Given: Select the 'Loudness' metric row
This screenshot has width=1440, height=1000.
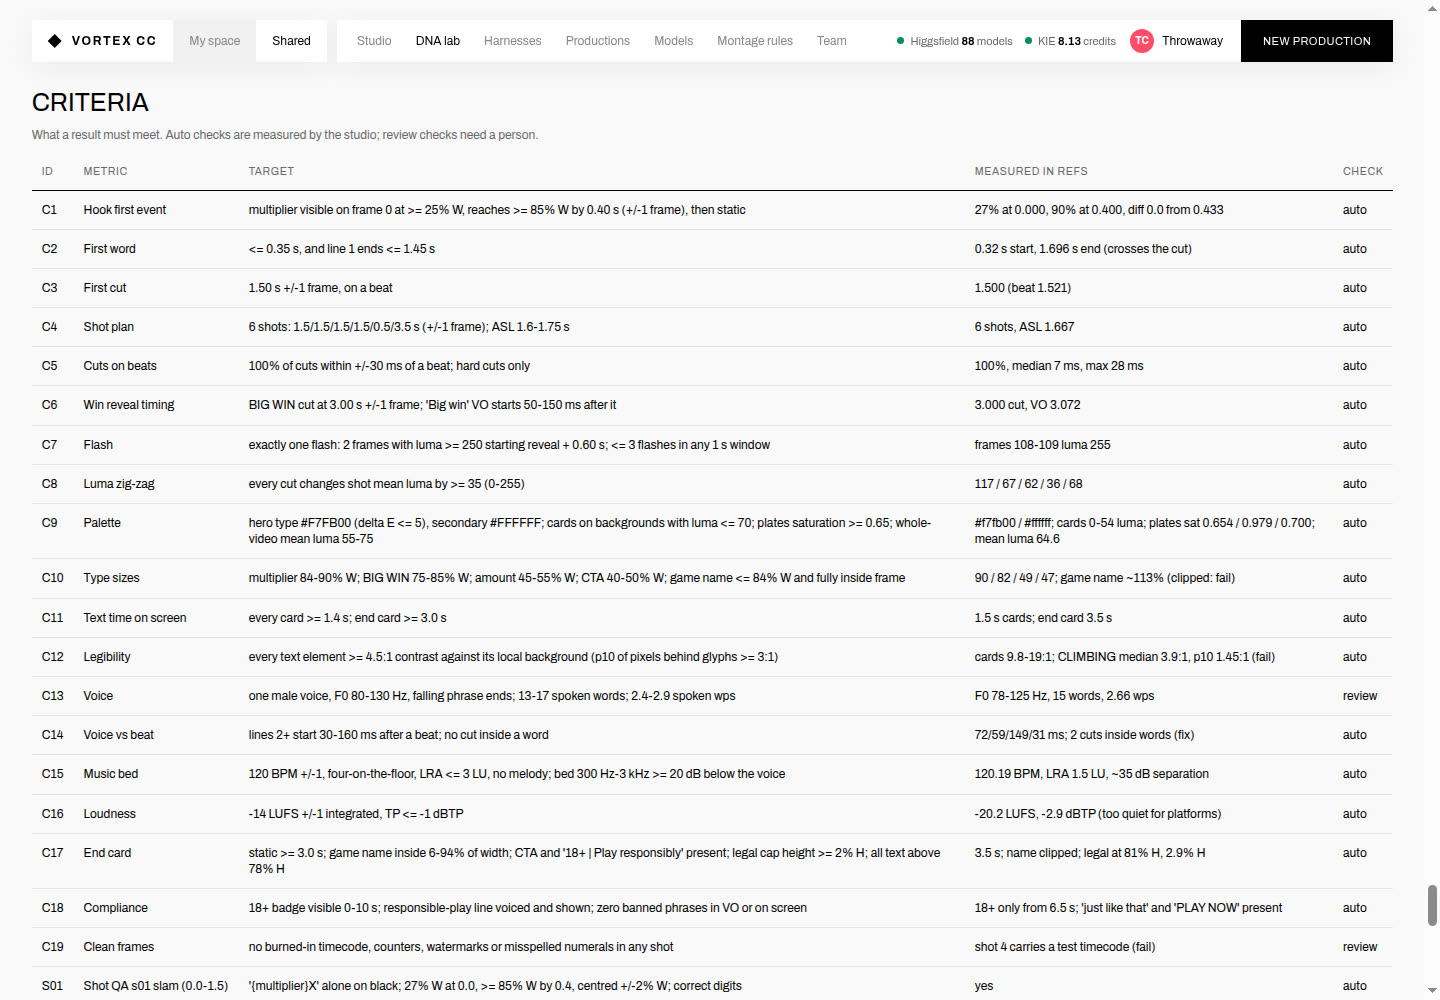Looking at the screenshot, I should [x=712, y=814].
